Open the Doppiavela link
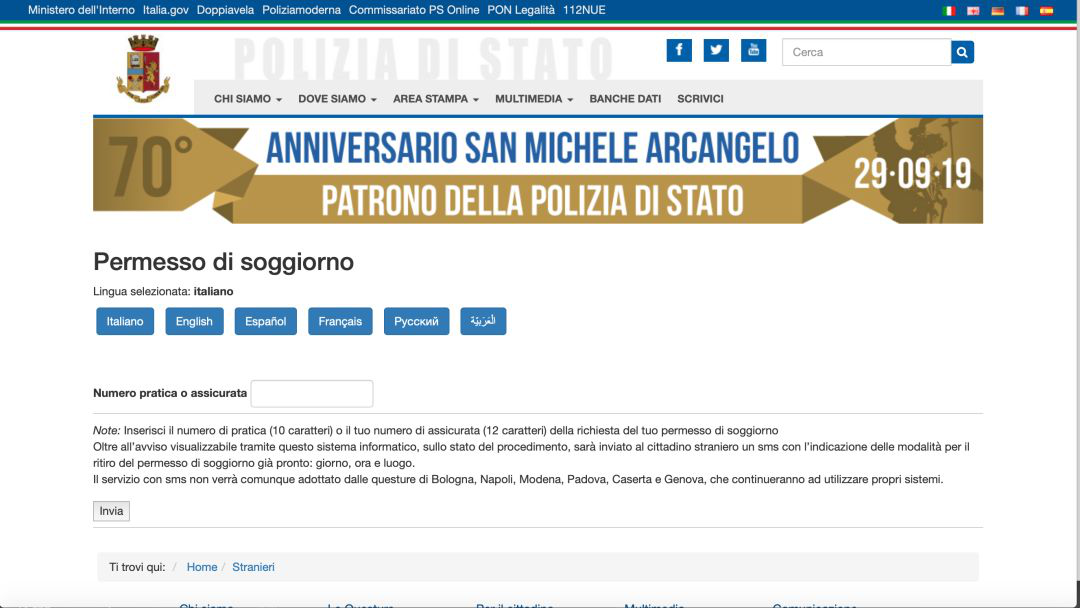 225,10
